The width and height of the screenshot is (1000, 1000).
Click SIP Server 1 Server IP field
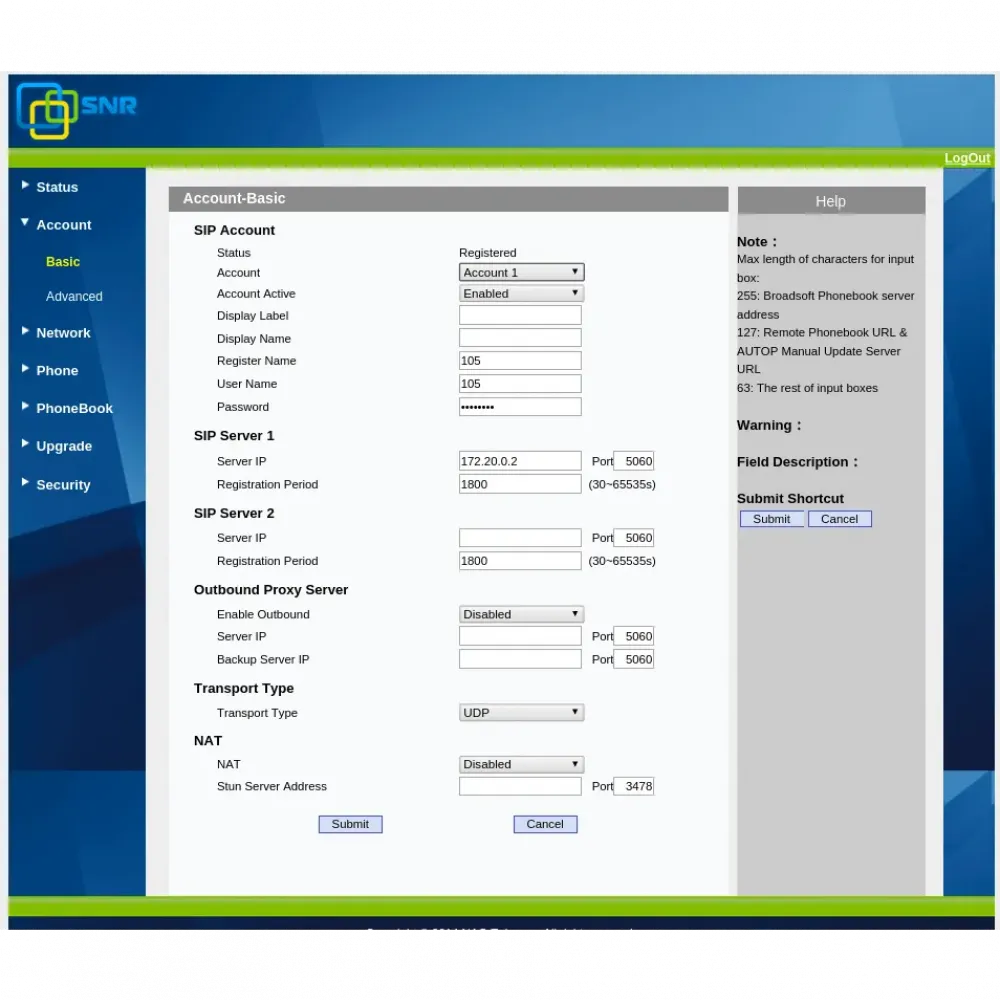(520, 461)
